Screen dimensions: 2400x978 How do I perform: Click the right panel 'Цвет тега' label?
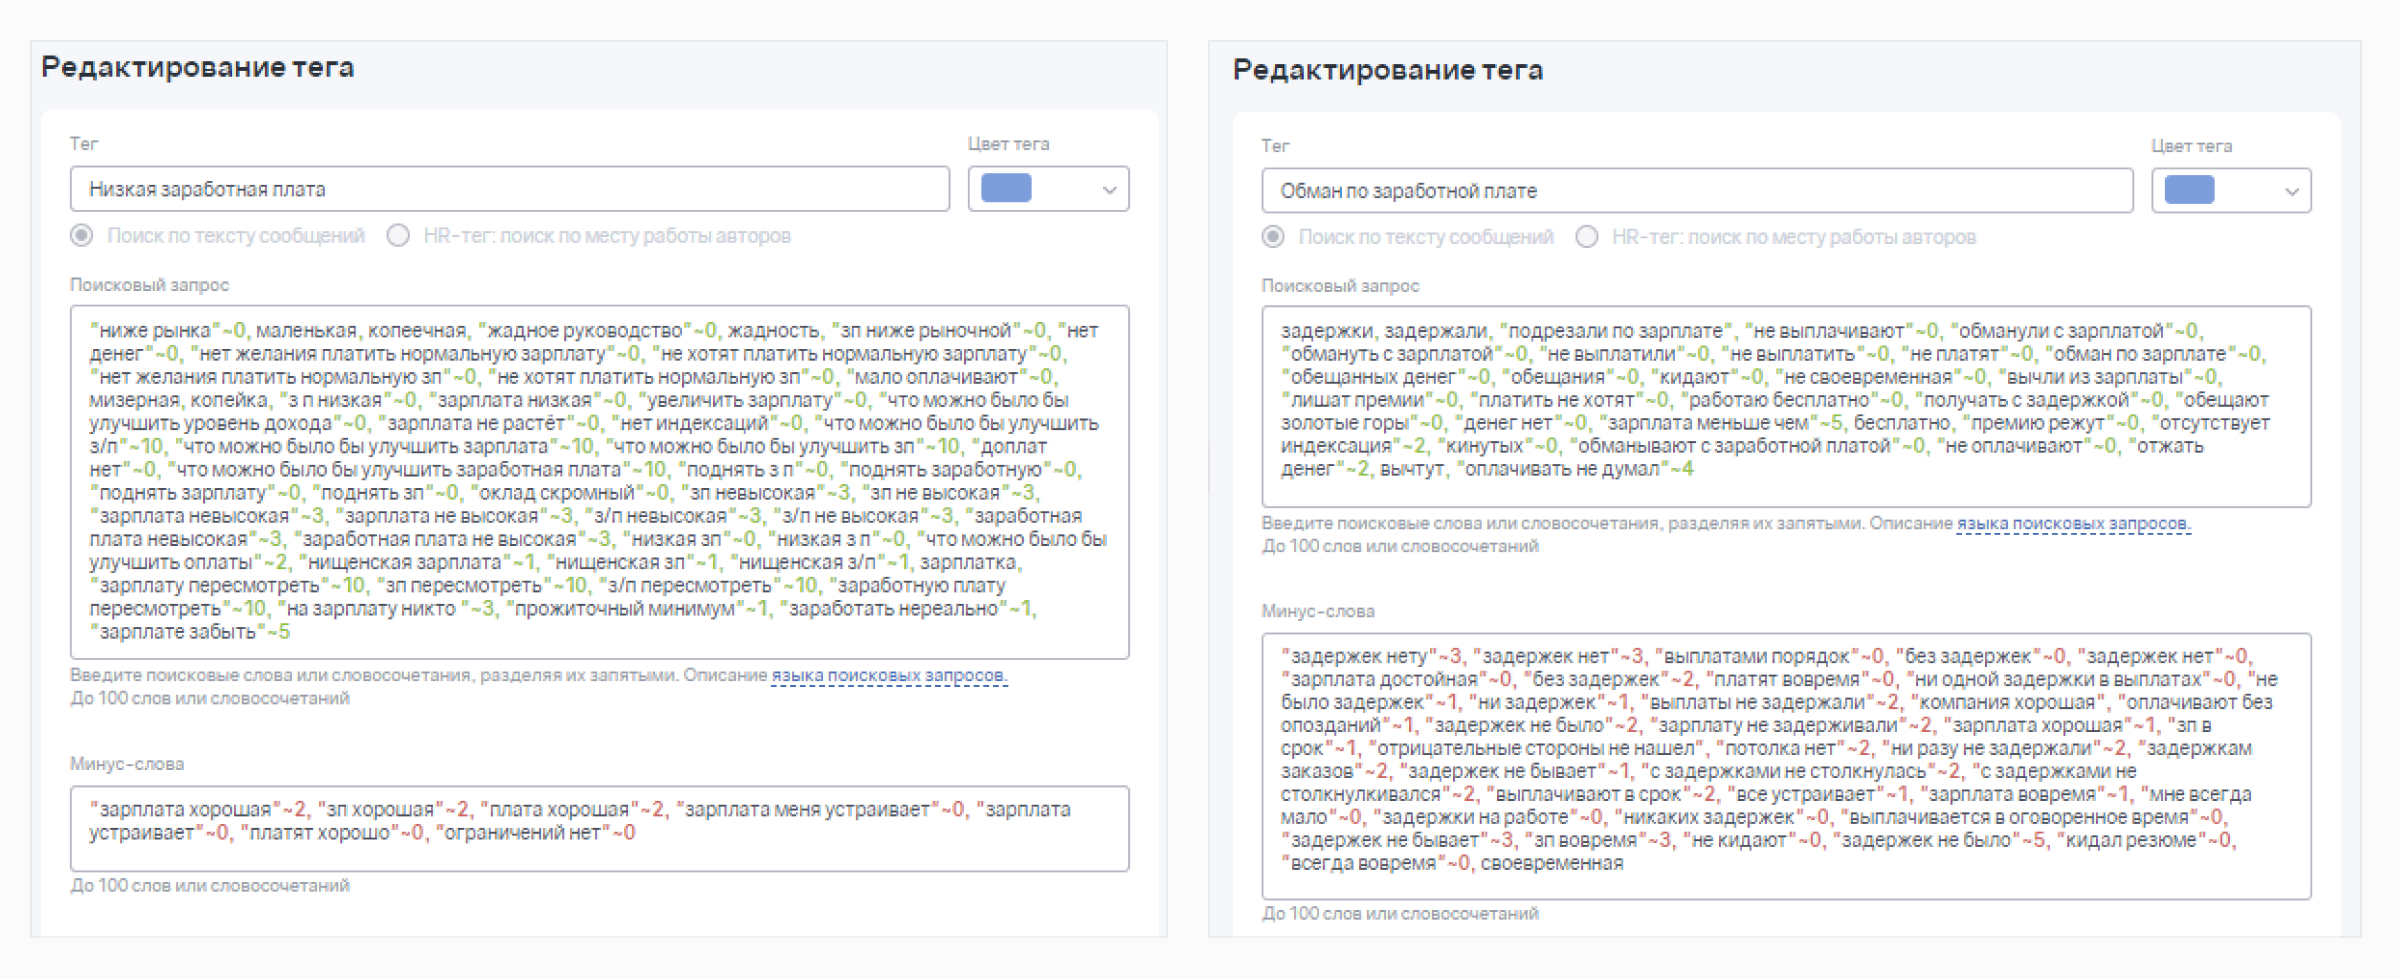pyautogui.click(x=2191, y=146)
